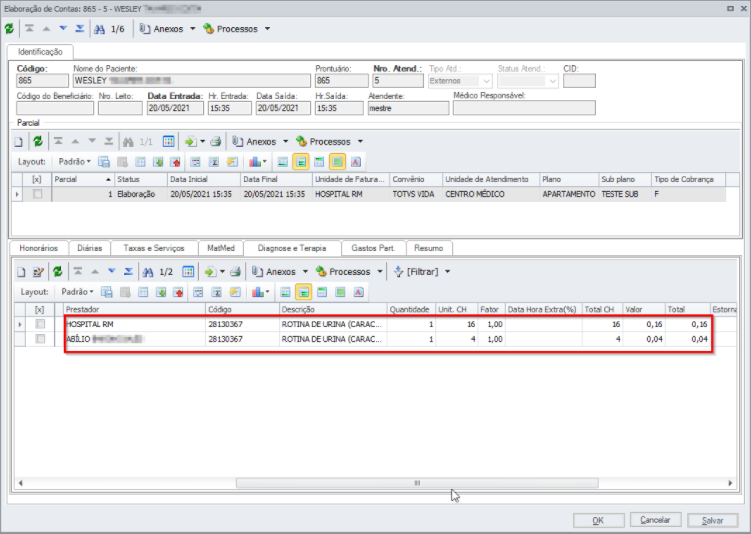Go to the first record in the top toolbar
751x534 pixels.
click(x=29, y=29)
